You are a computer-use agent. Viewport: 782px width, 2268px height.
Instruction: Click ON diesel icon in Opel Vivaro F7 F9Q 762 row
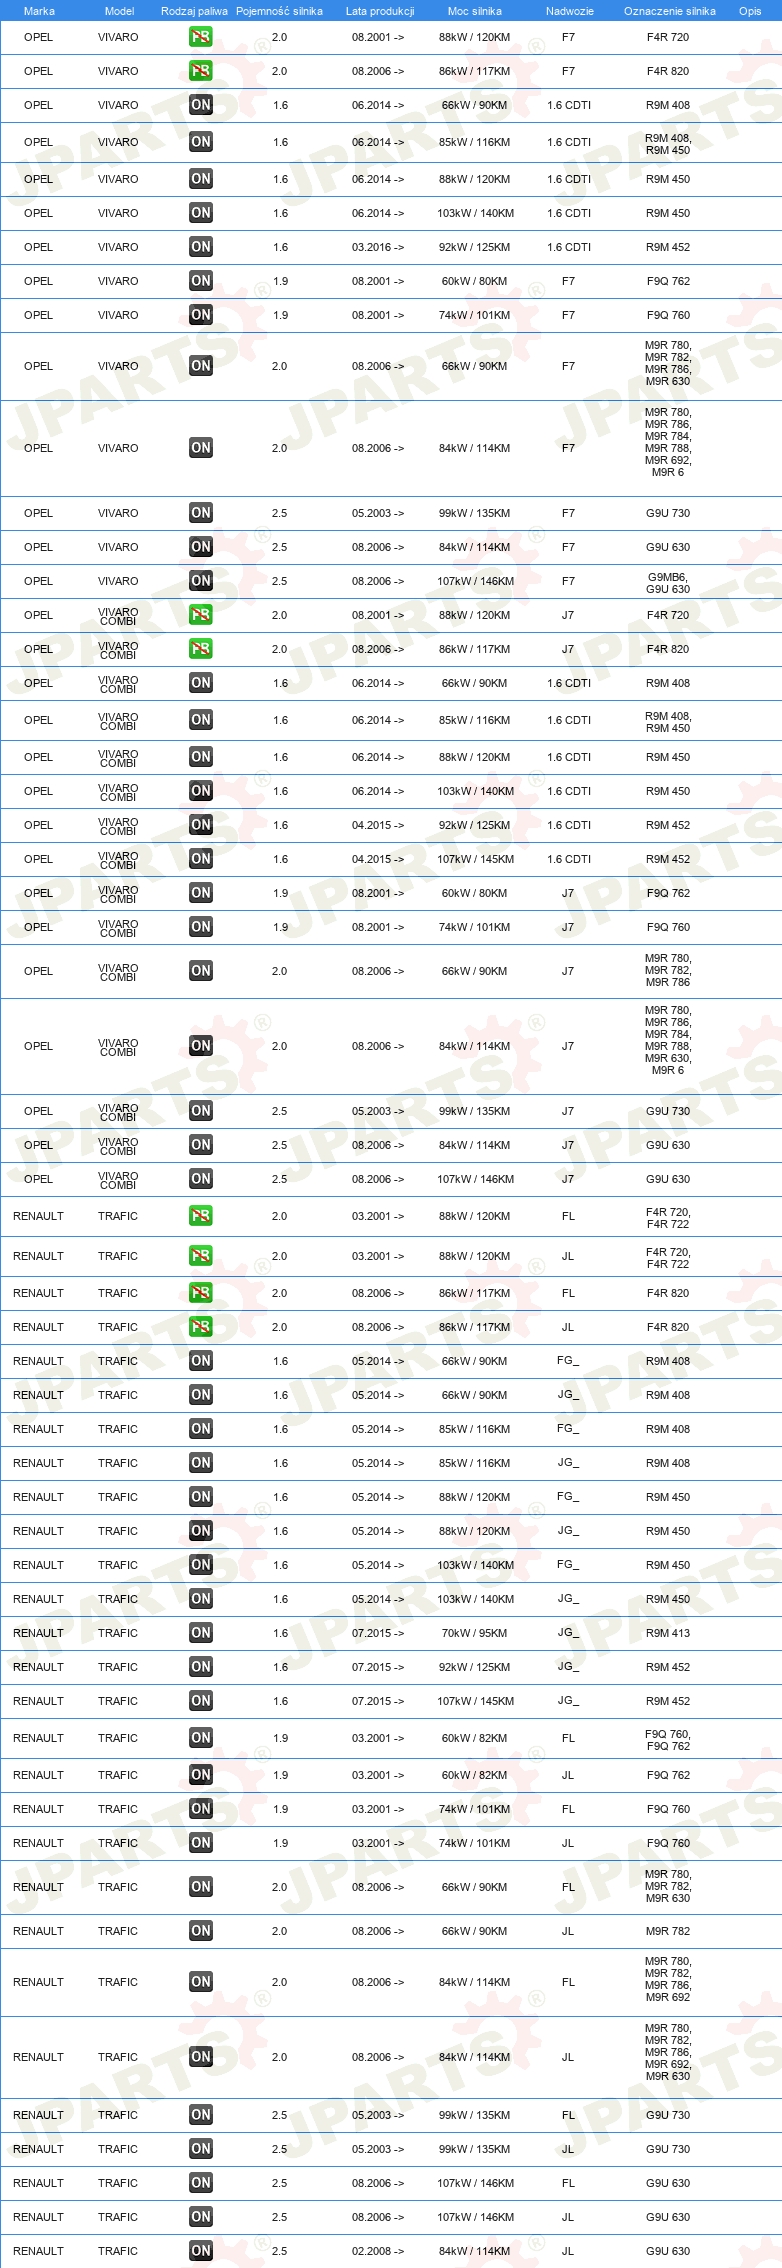pos(201,281)
